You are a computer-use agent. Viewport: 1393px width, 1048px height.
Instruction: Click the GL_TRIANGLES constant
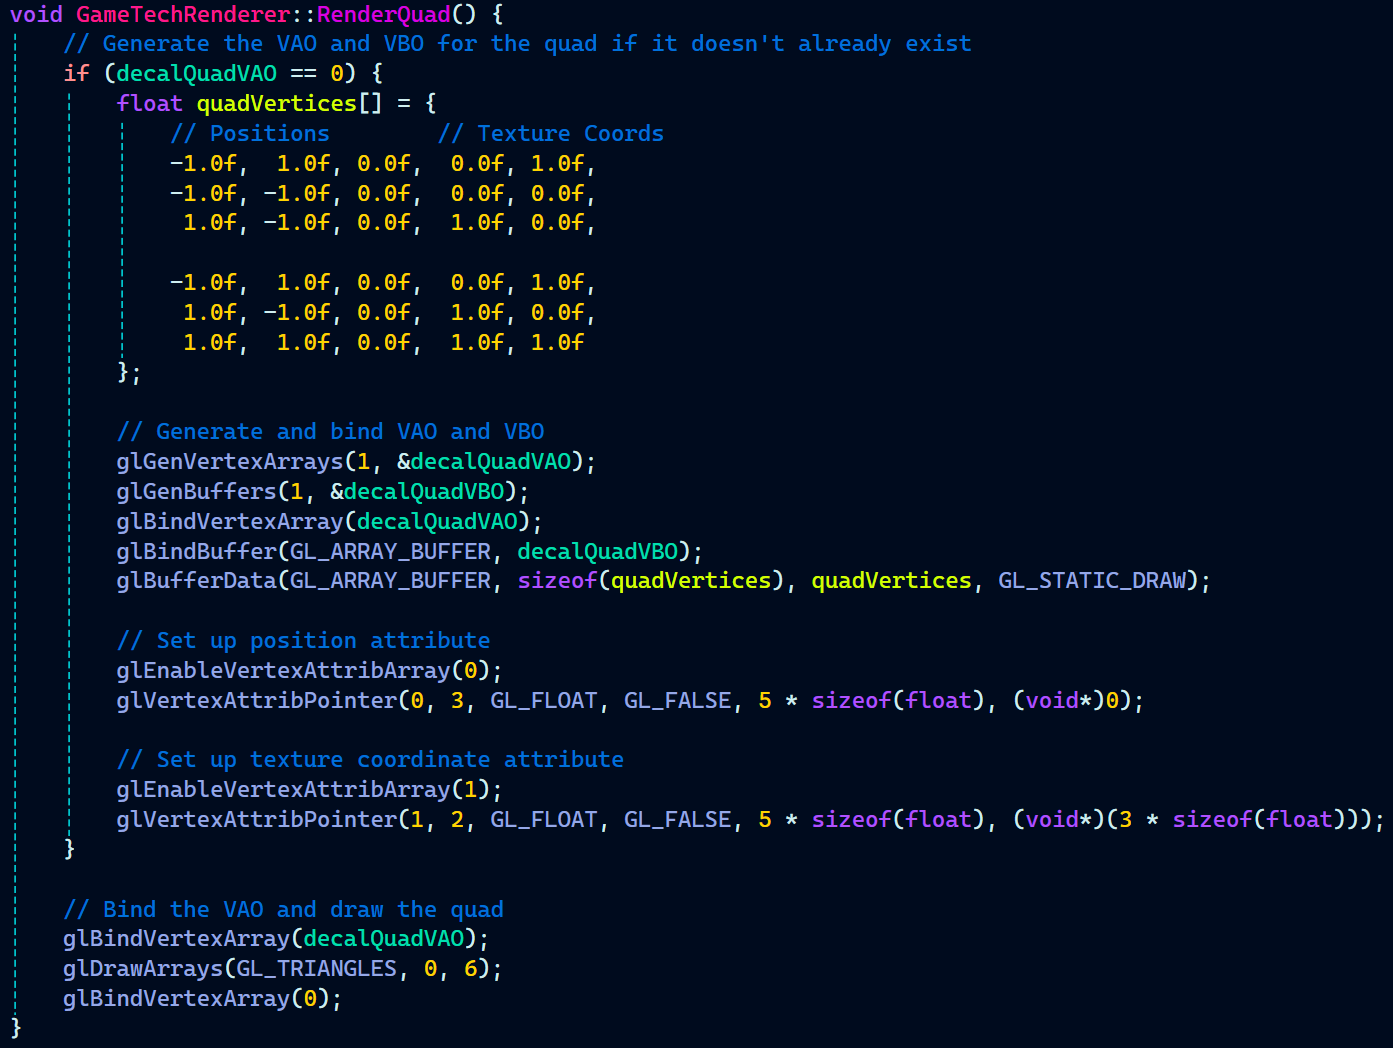tap(316, 968)
